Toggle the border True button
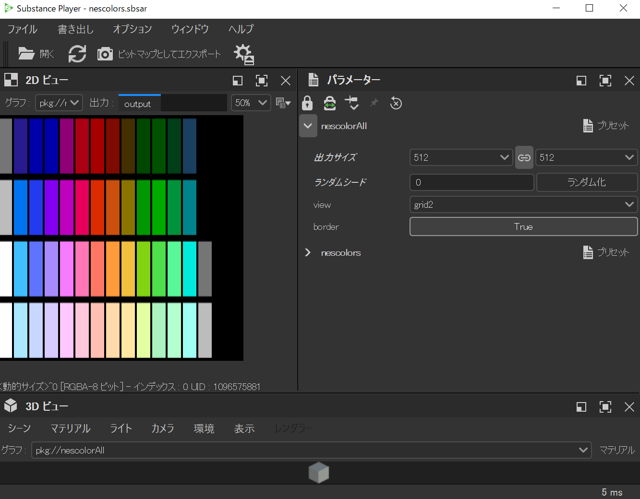Viewport: 640px width, 499px height. pyautogui.click(x=523, y=227)
